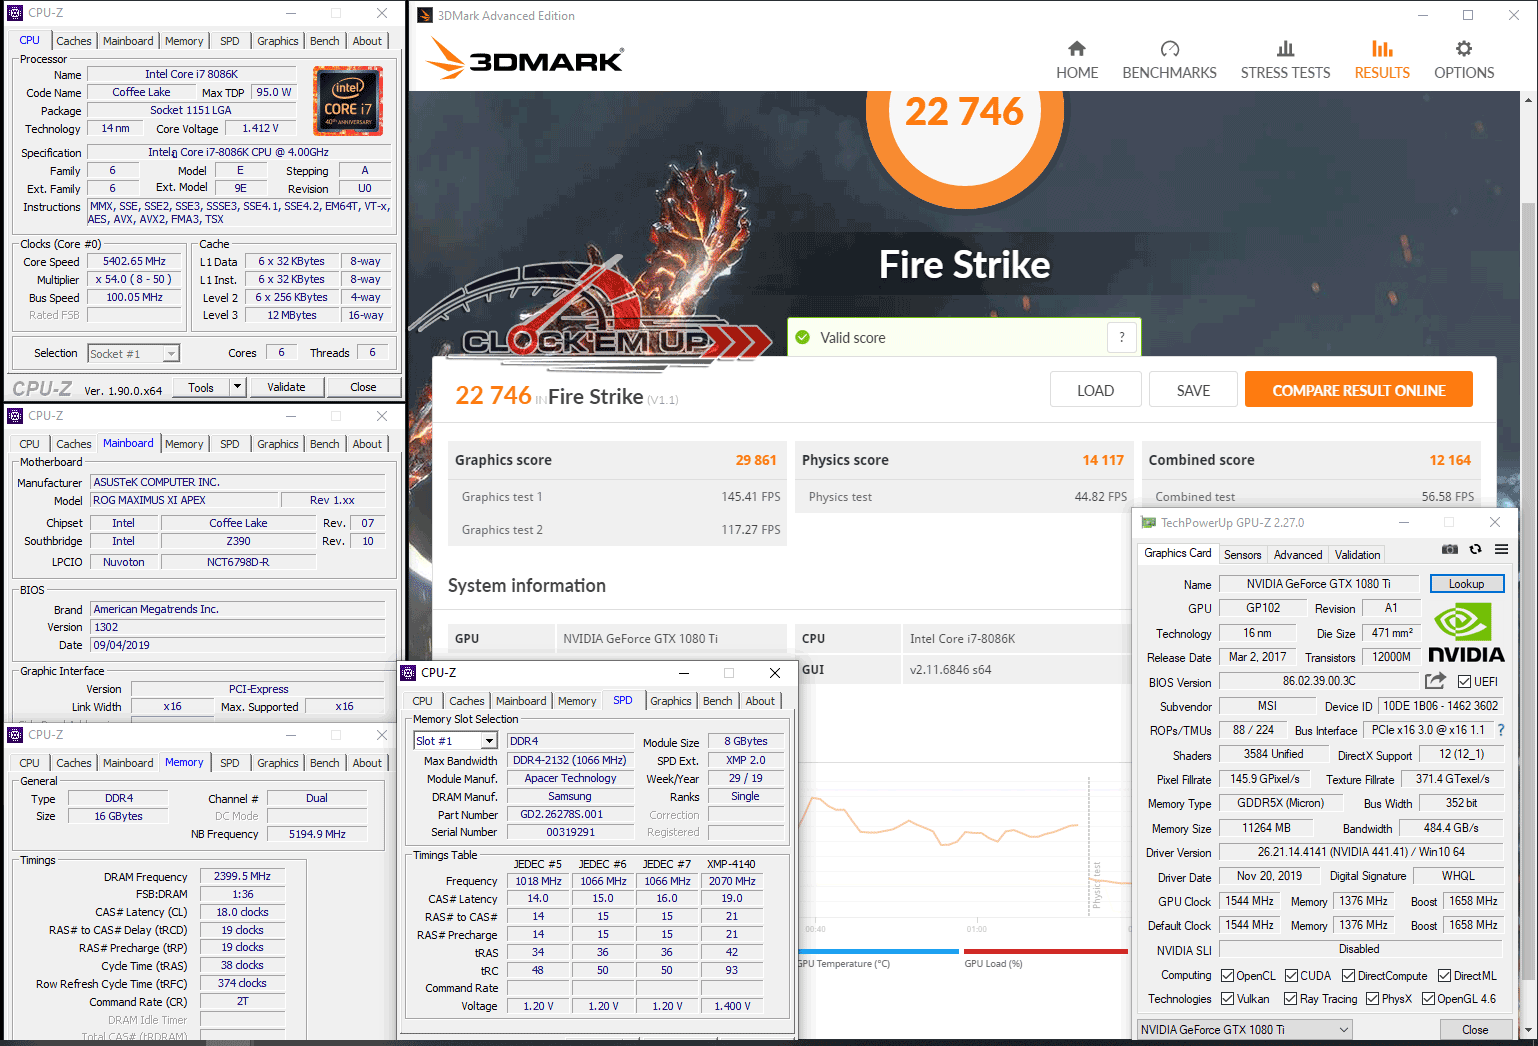Click the valid score help question mark
The height and width of the screenshot is (1046, 1538).
[x=1122, y=337]
